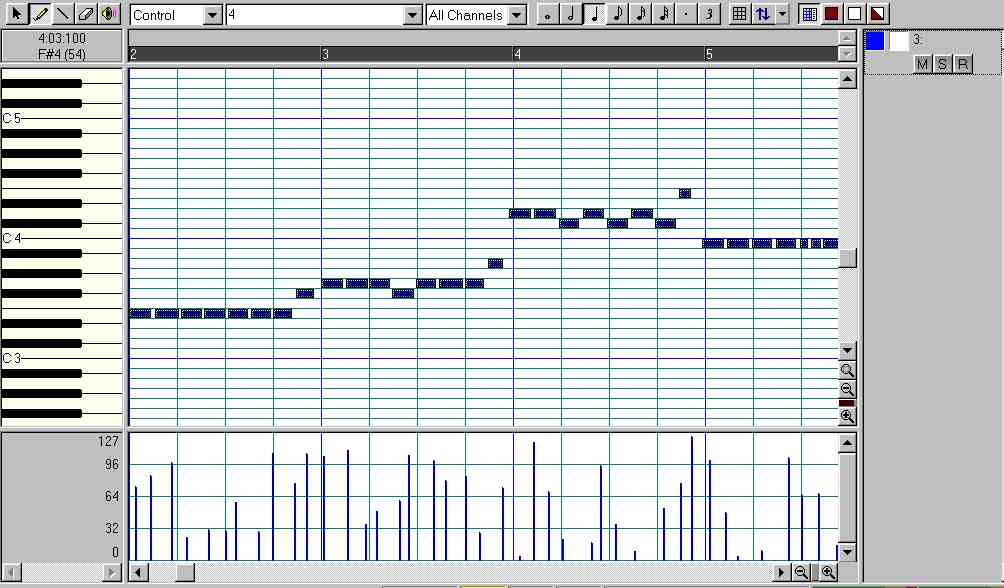Select the line drawing tool
The image size is (1004, 588).
pos(63,13)
